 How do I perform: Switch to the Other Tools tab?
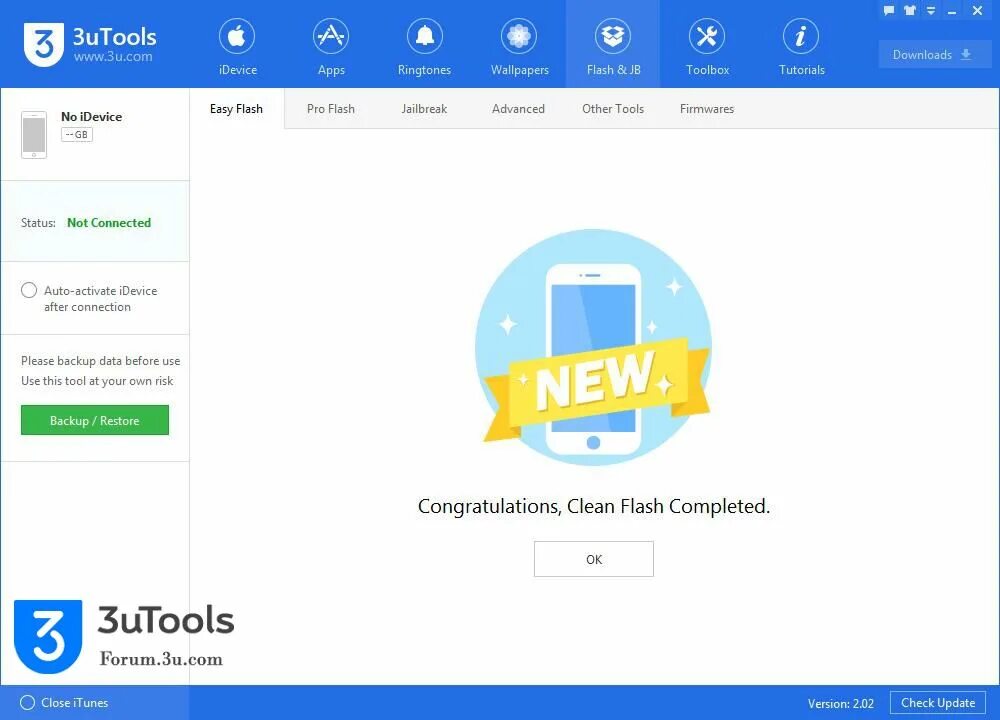(x=613, y=108)
